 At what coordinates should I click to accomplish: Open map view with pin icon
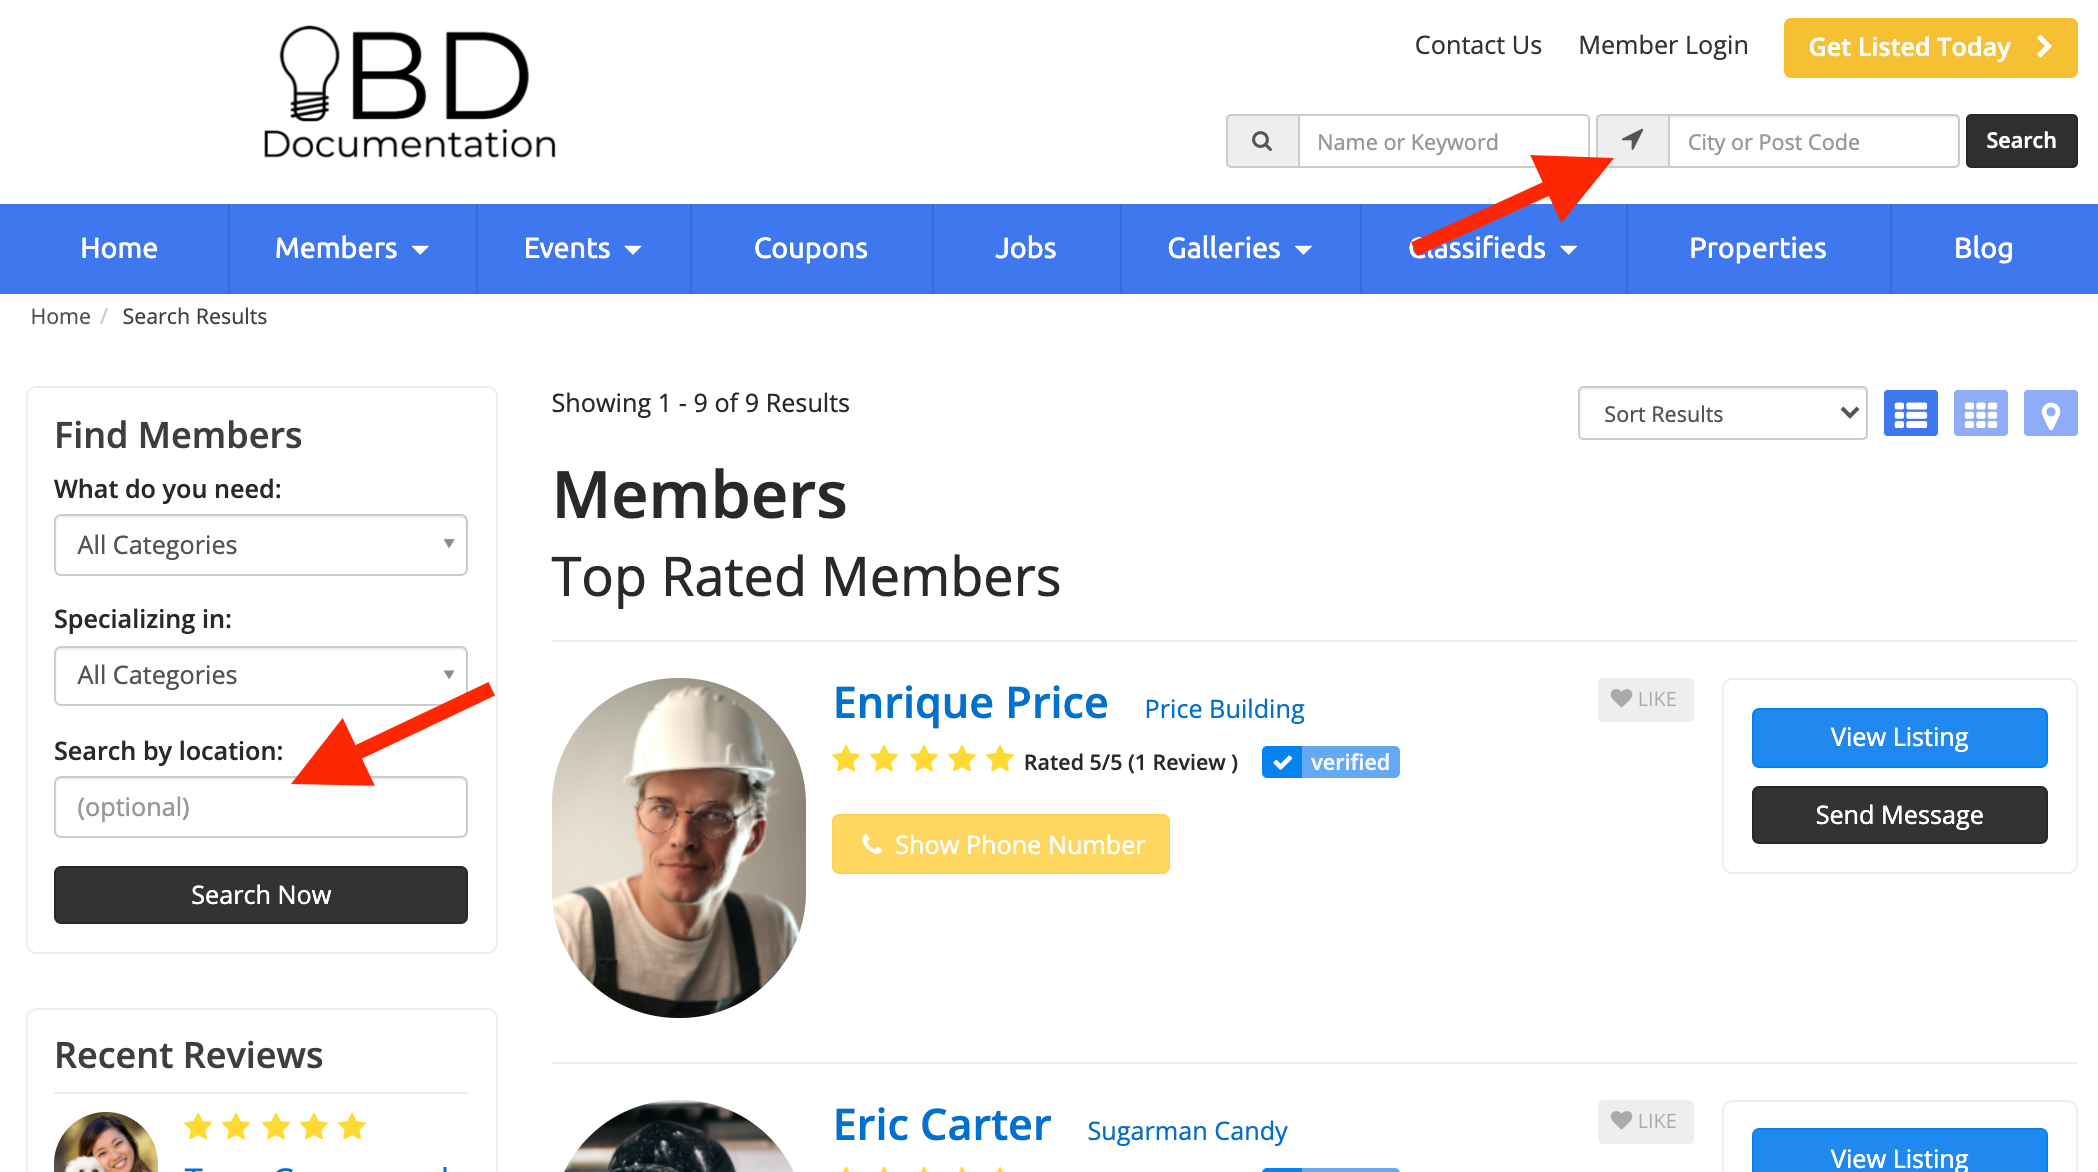click(x=2050, y=414)
